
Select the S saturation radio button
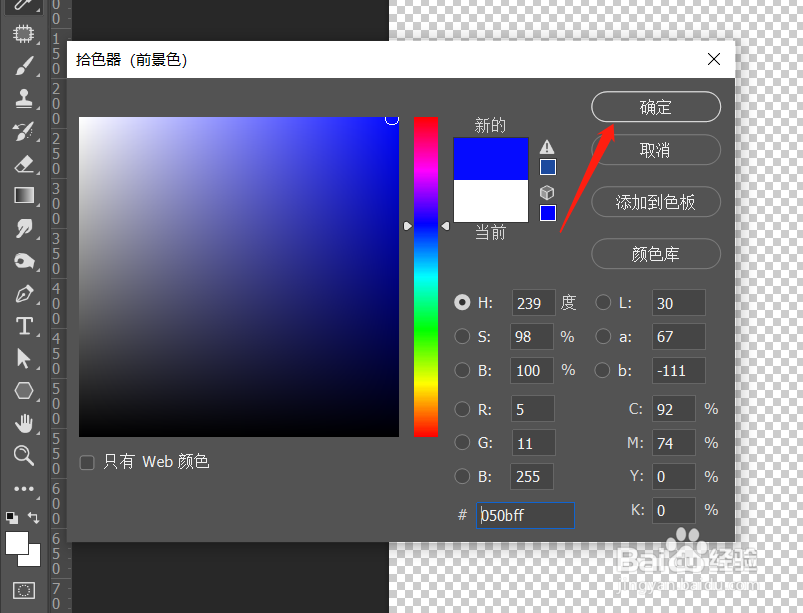tap(462, 336)
